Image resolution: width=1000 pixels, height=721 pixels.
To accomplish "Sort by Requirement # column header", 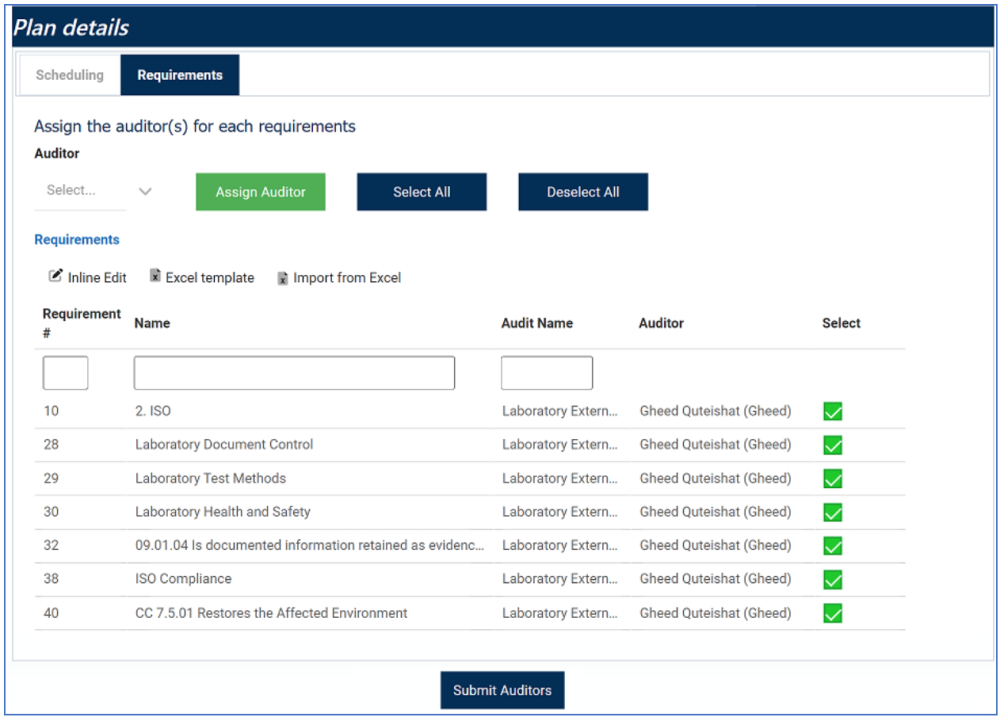I will [x=81, y=323].
